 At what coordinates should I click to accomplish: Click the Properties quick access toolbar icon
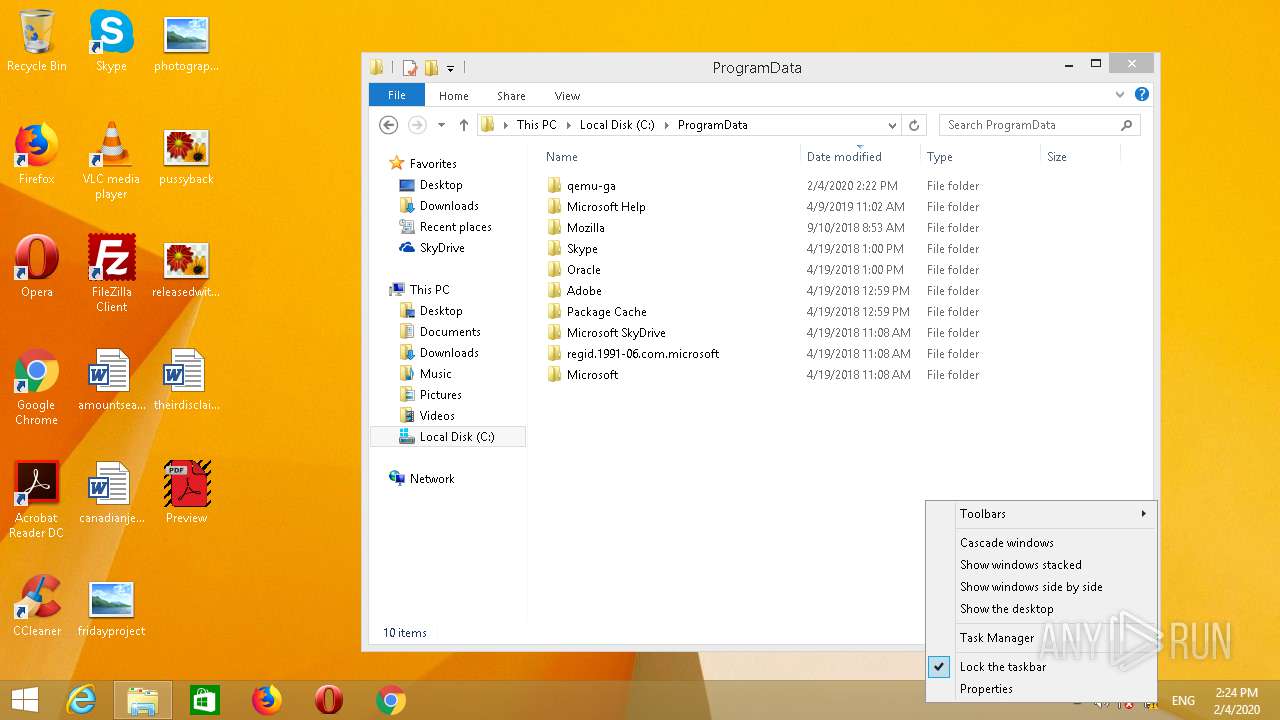pyautogui.click(x=409, y=68)
